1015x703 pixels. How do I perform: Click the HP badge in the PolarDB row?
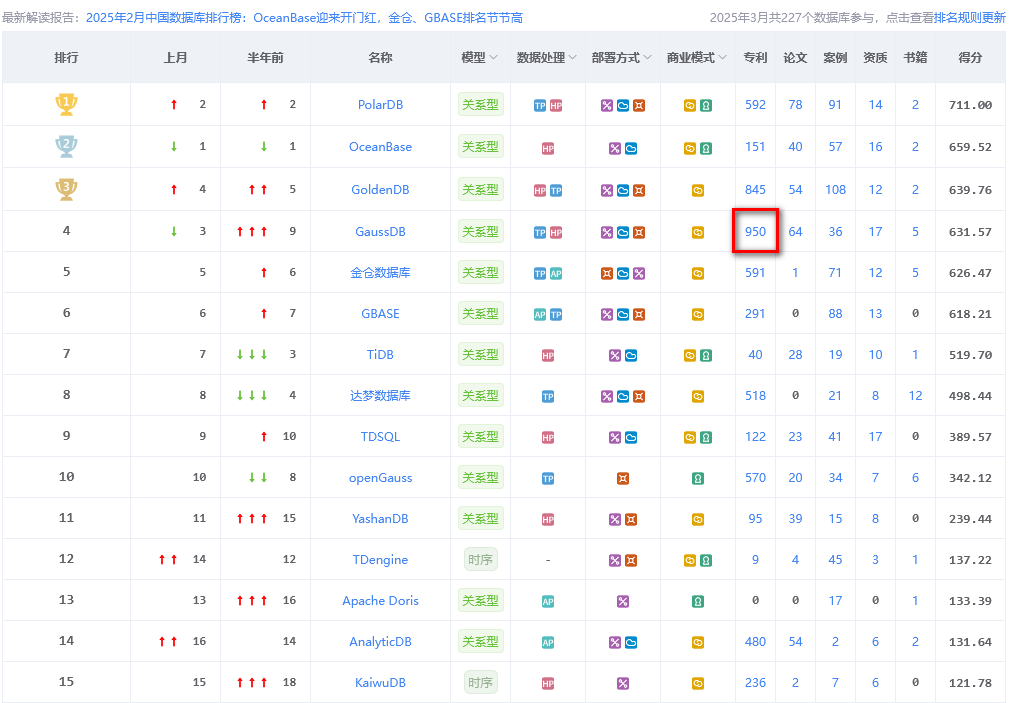(556, 106)
